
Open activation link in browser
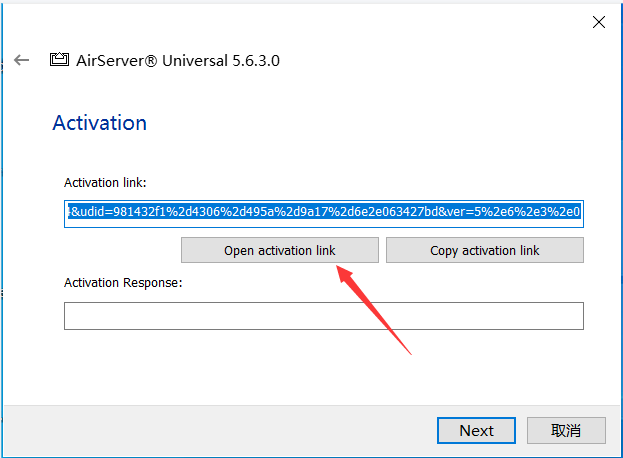(x=280, y=250)
